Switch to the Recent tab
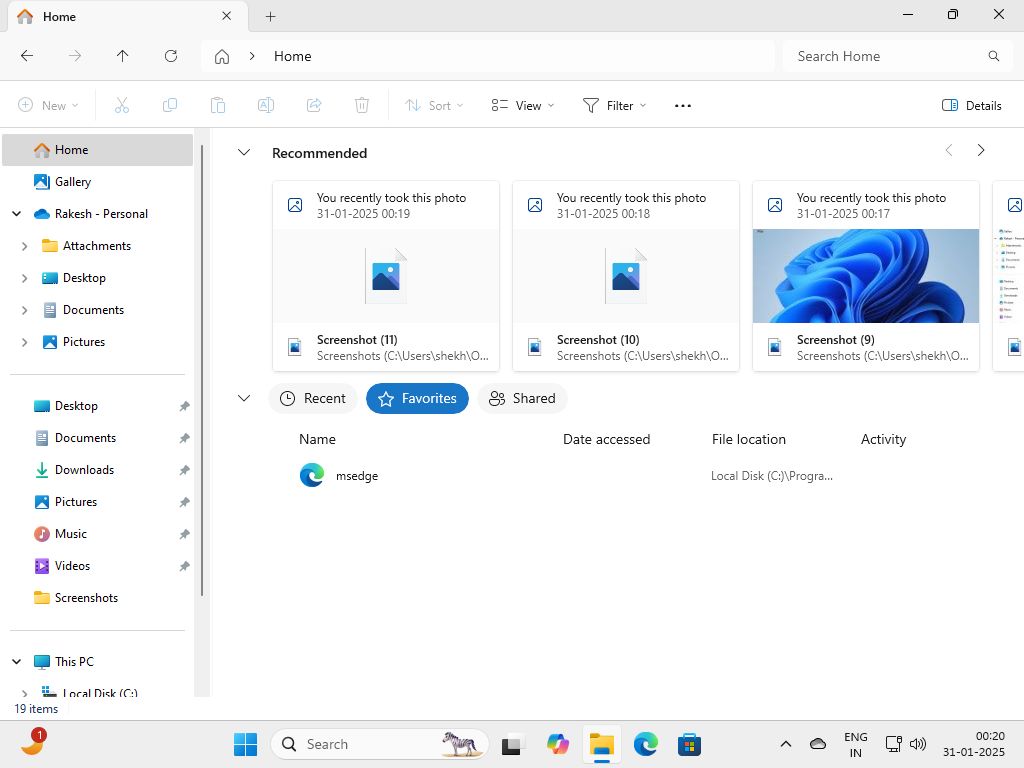 pyautogui.click(x=313, y=398)
